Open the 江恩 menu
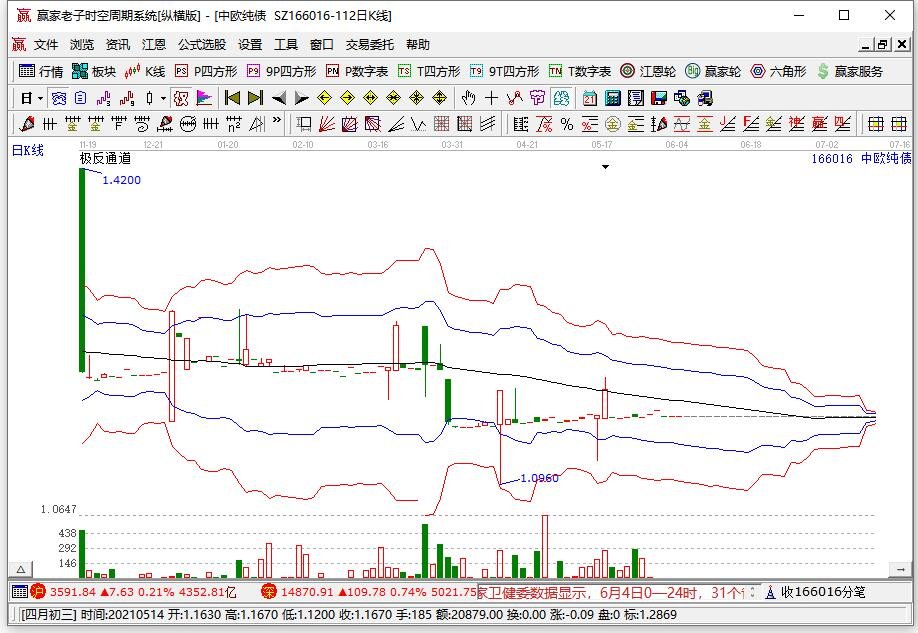The height and width of the screenshot is (633, 918). tap(154, 45)
